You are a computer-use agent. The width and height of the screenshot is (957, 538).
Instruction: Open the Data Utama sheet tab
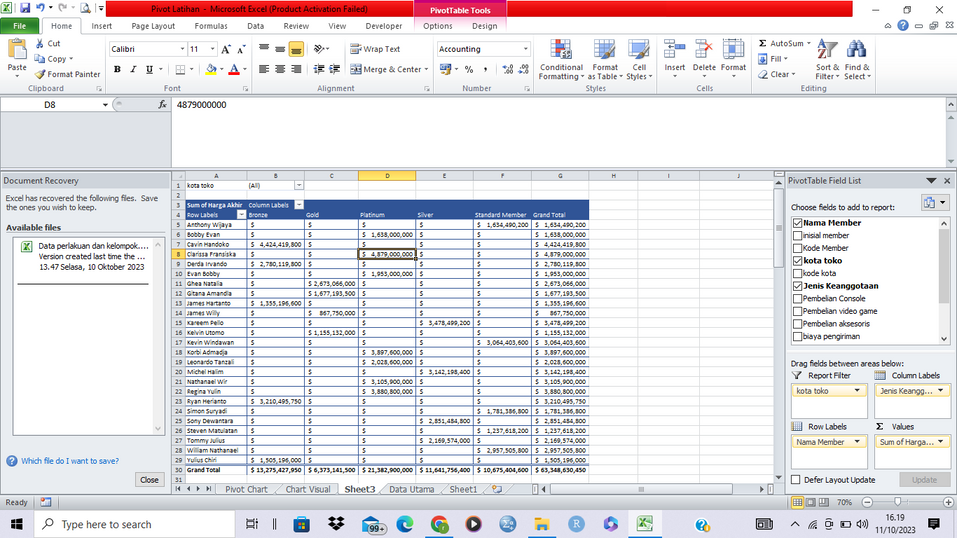pos(411,489)
